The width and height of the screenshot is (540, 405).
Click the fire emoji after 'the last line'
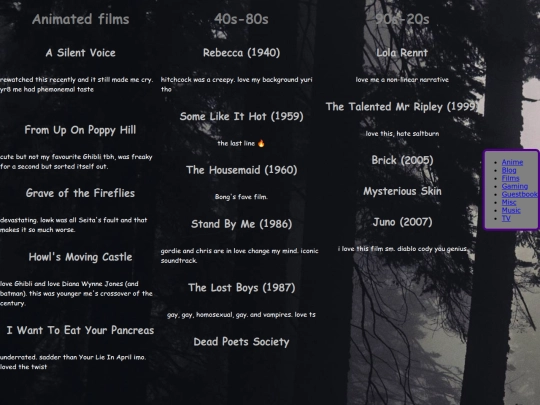pyautogui.click(x=261, y=143)
